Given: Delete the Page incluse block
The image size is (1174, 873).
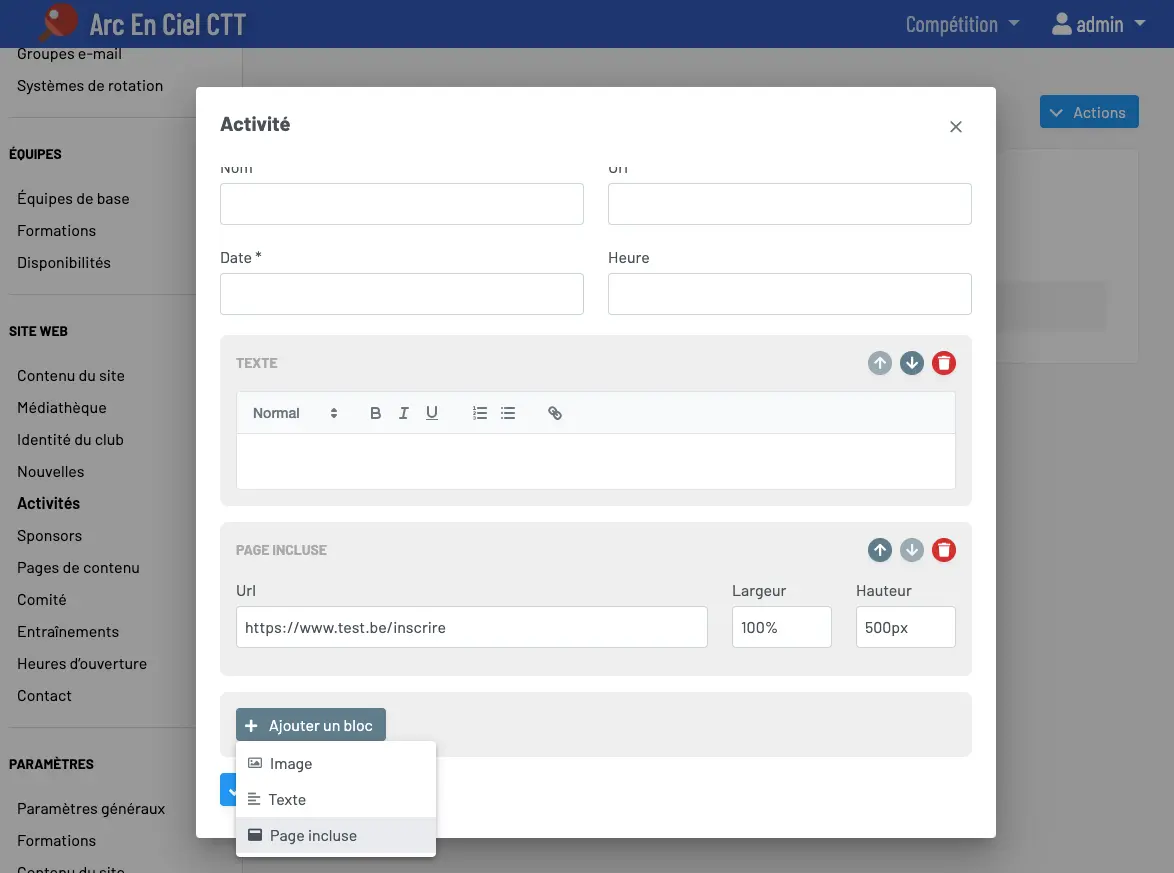Looking at the screenshot, I should pos(943,550).
